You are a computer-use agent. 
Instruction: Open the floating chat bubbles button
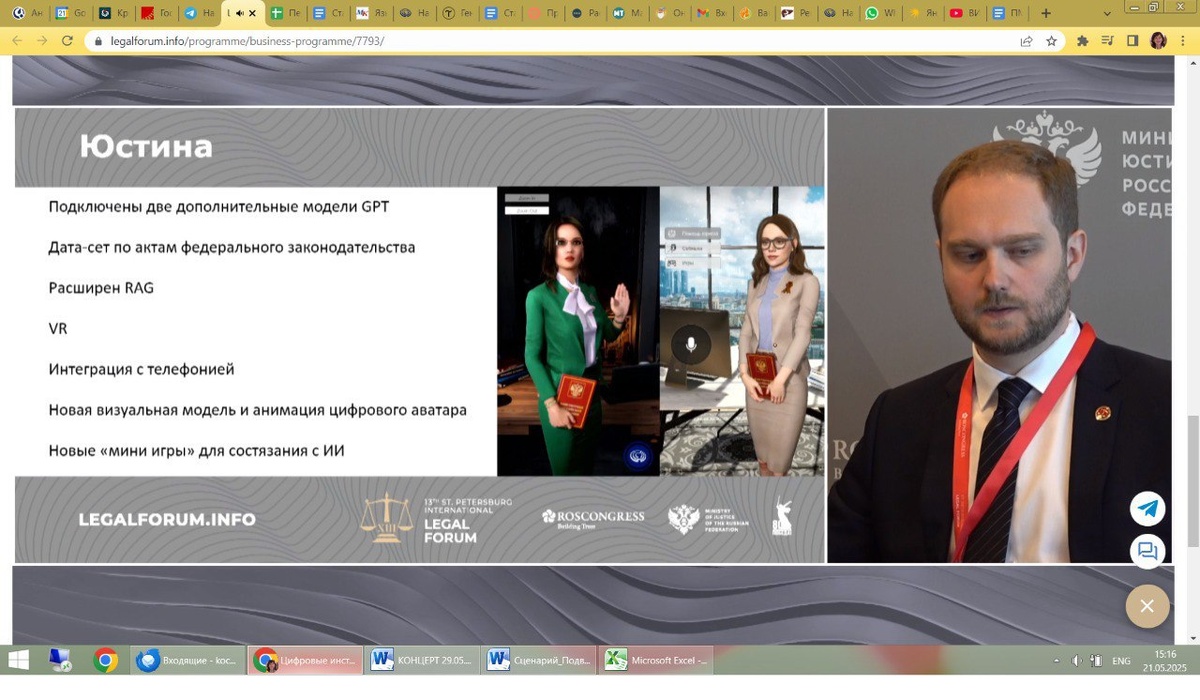[1147, 552]
